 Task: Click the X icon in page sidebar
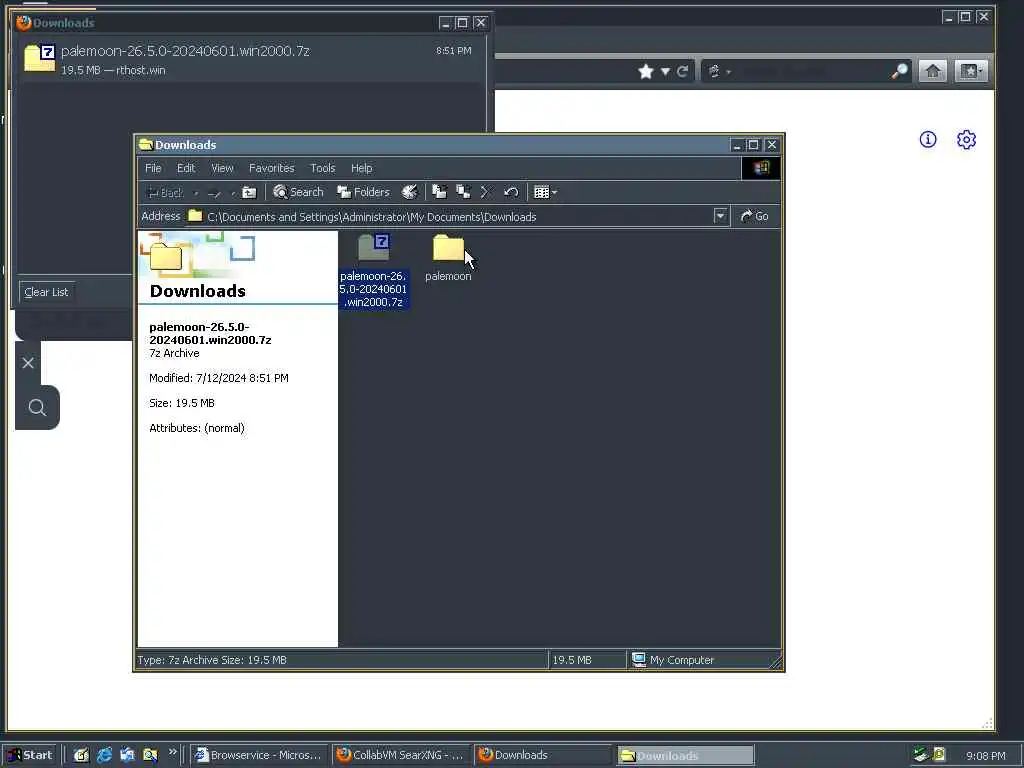pos(27,362)
